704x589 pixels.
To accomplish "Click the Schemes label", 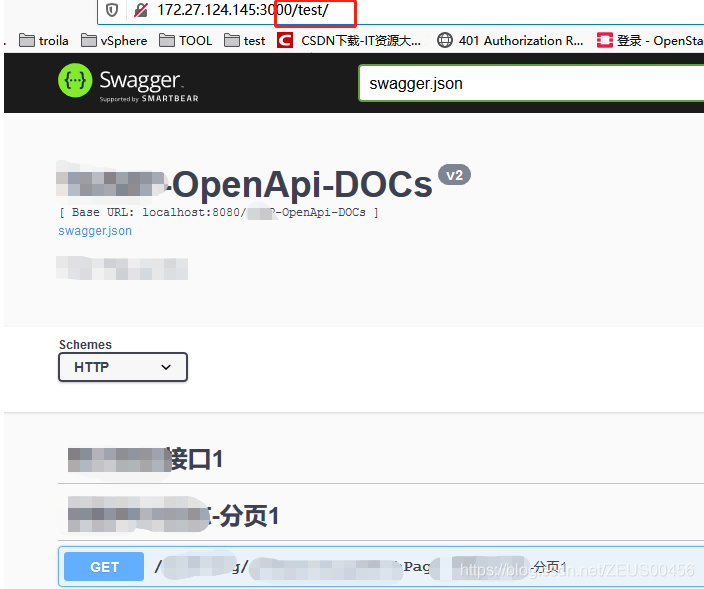I will tap(85, 344).
